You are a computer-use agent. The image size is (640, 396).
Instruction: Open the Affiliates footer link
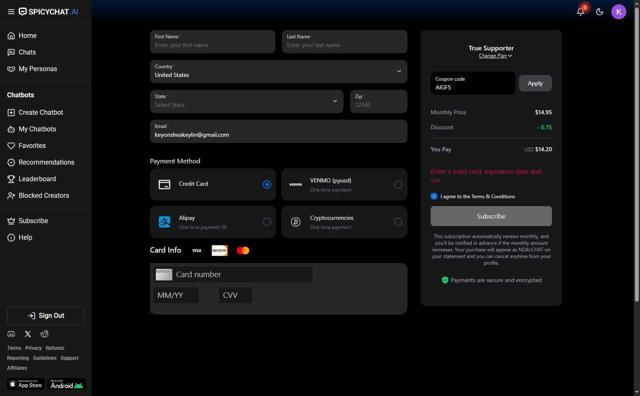tap(17, 368)
